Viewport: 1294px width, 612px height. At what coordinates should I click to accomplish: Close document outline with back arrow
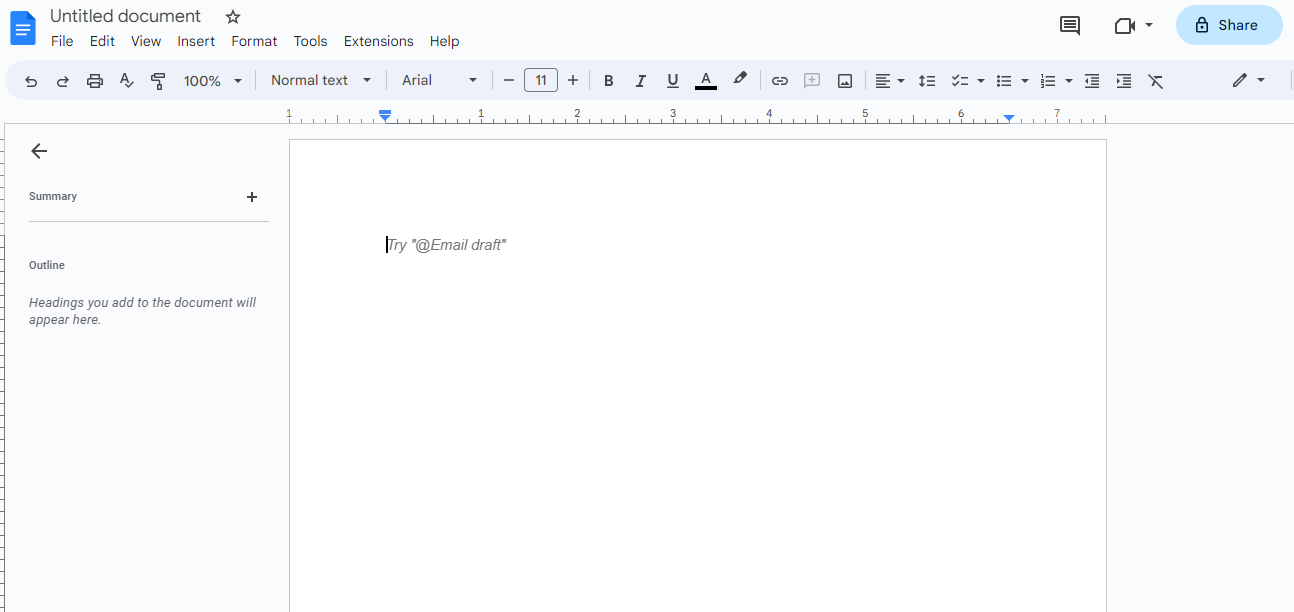39,151
